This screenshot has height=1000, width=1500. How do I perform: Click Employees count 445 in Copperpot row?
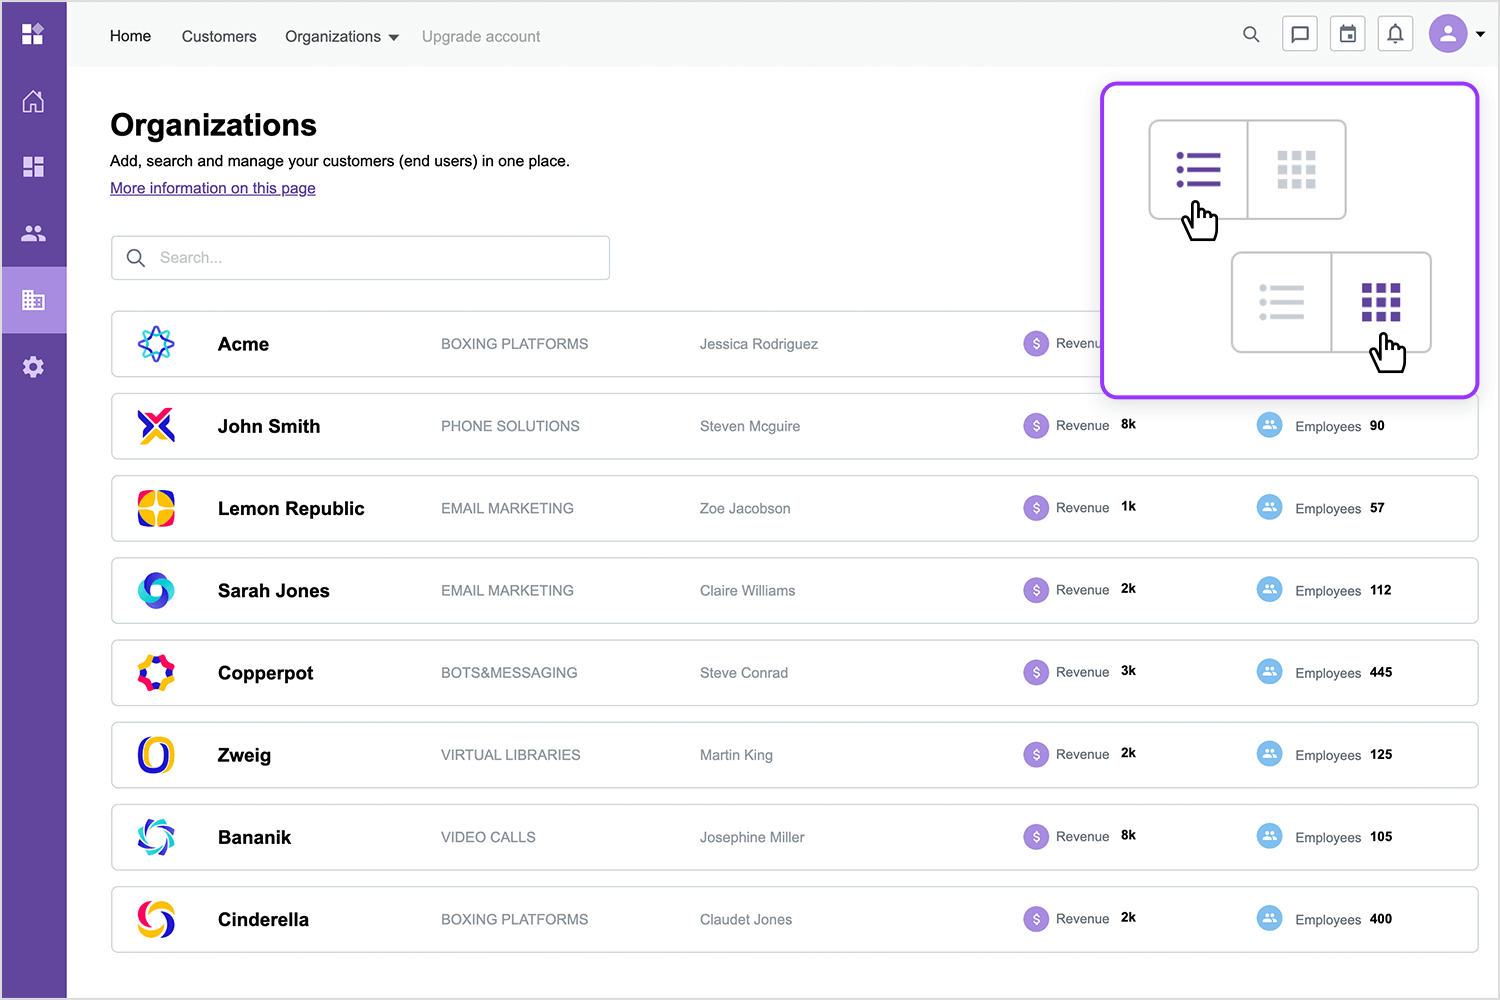tap(1381, 672)
